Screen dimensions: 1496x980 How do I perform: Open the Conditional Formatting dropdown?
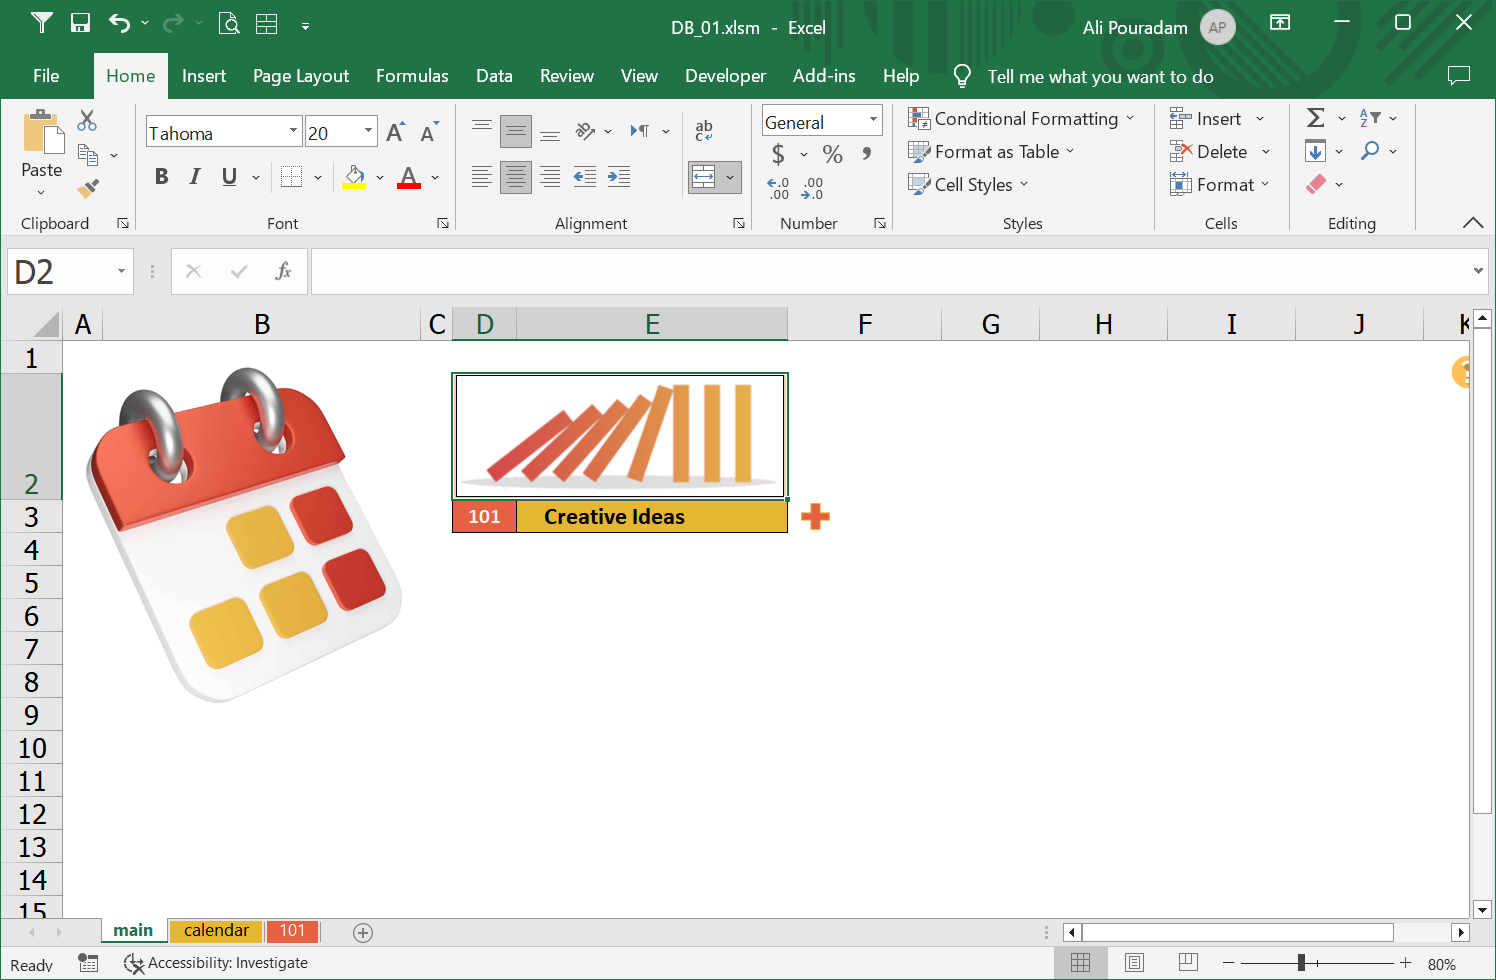click(1020, 118)
